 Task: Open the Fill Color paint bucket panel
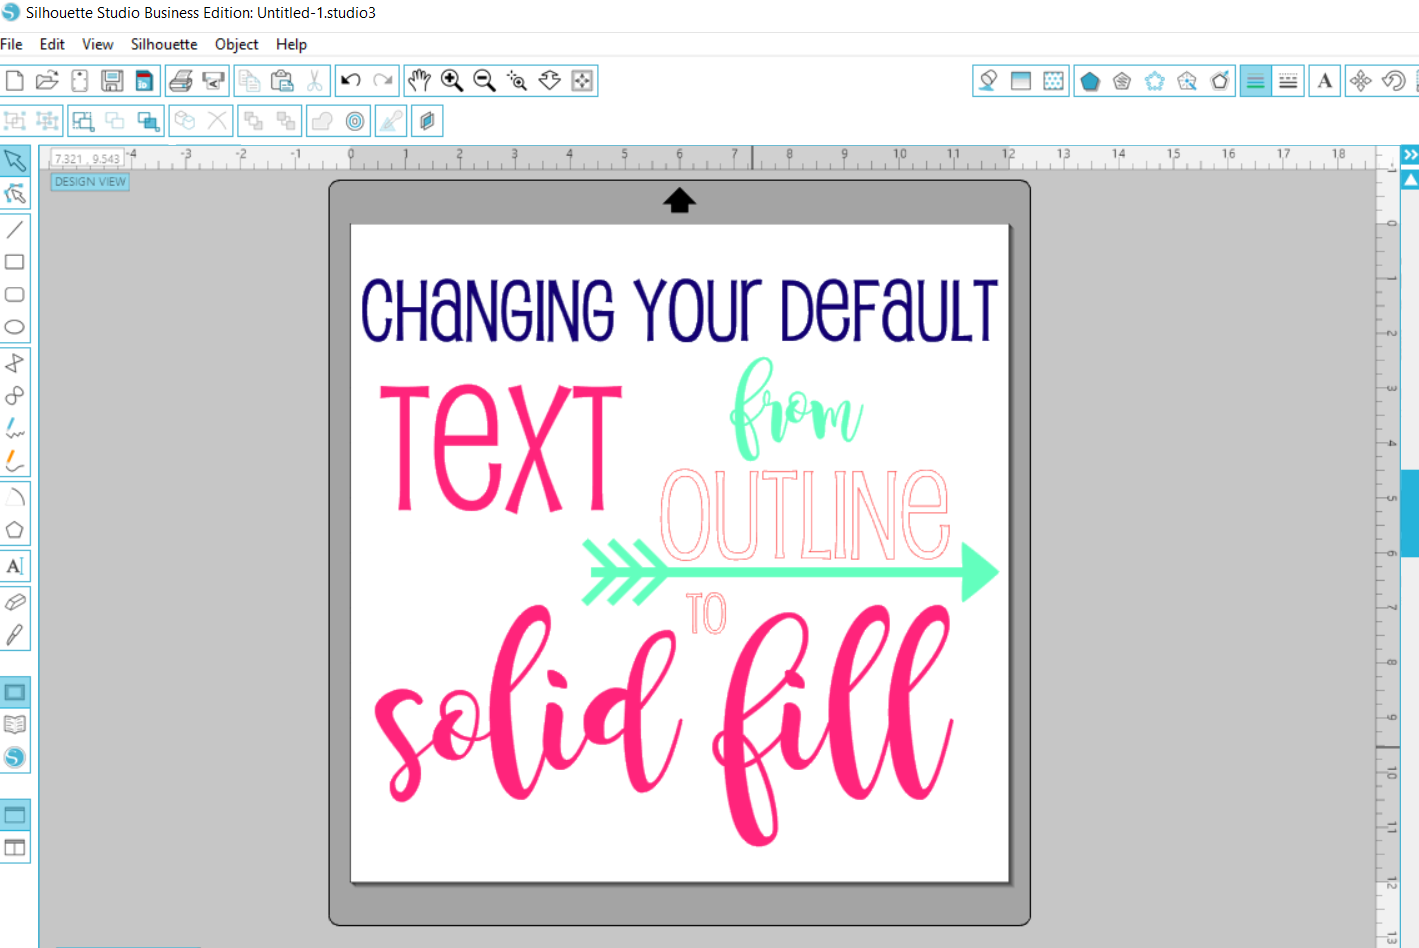coord(988,81)
